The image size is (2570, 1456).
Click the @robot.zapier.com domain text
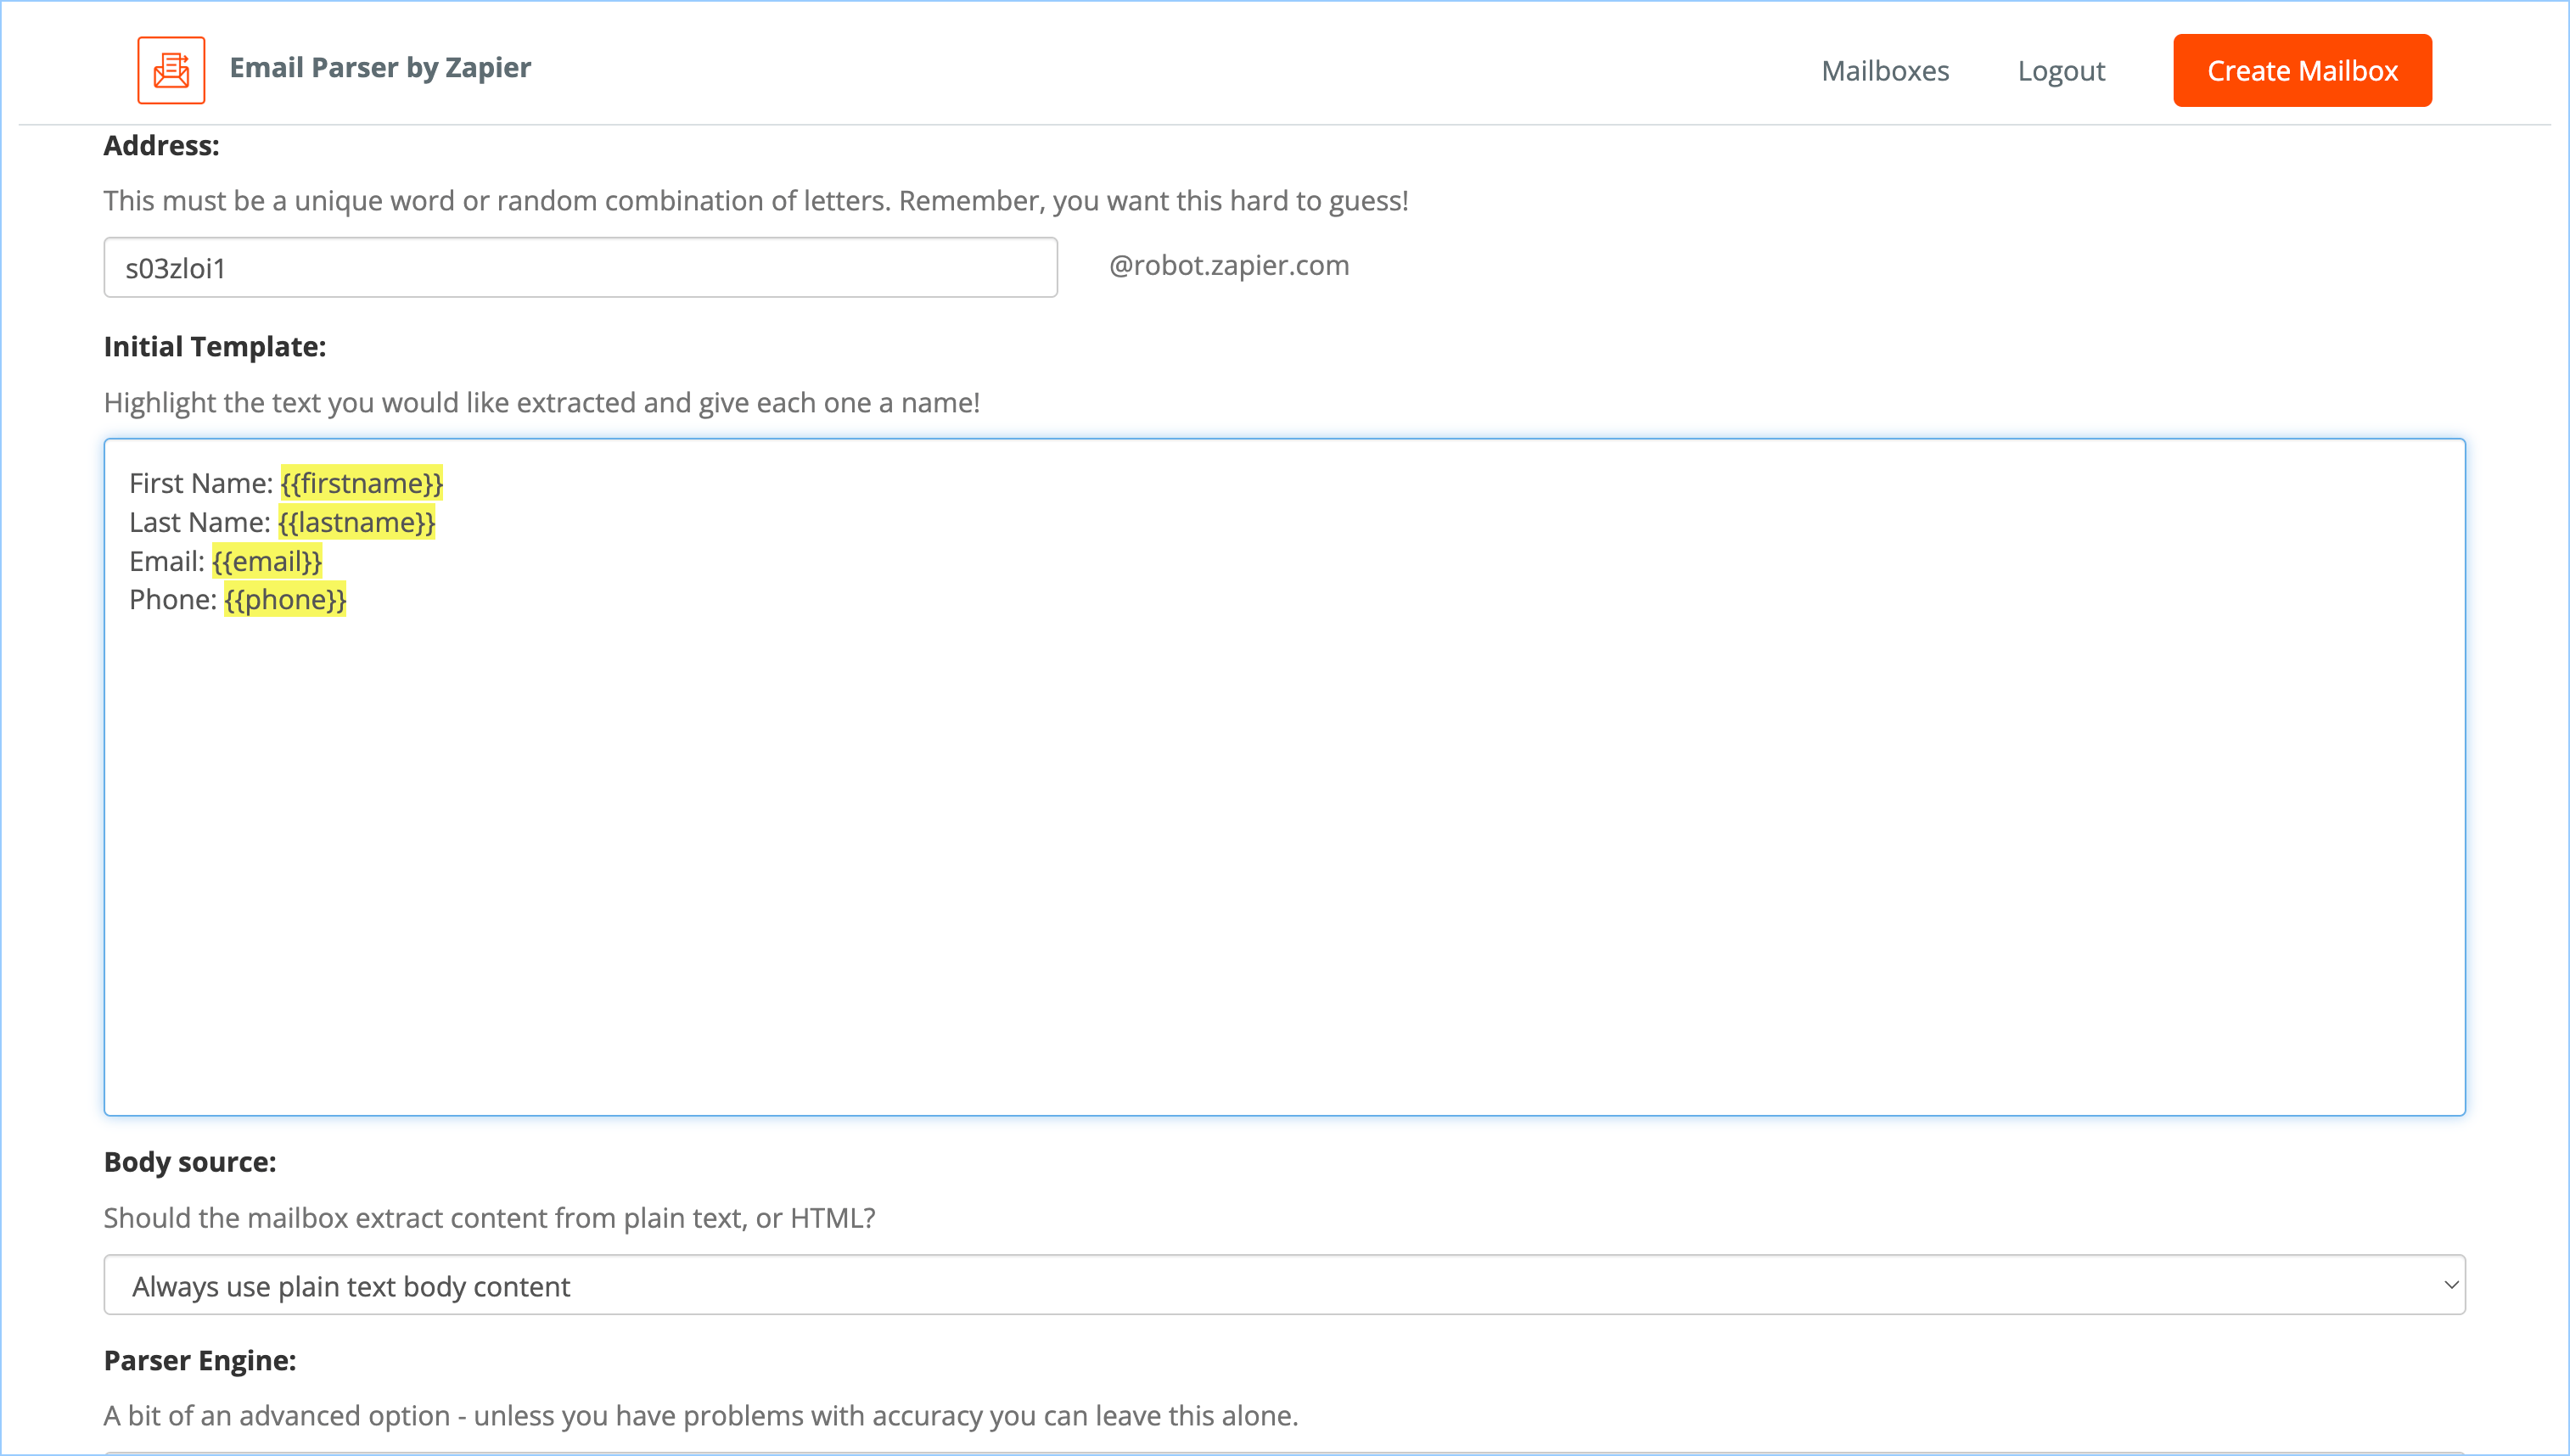click(x=1229, y=265)
